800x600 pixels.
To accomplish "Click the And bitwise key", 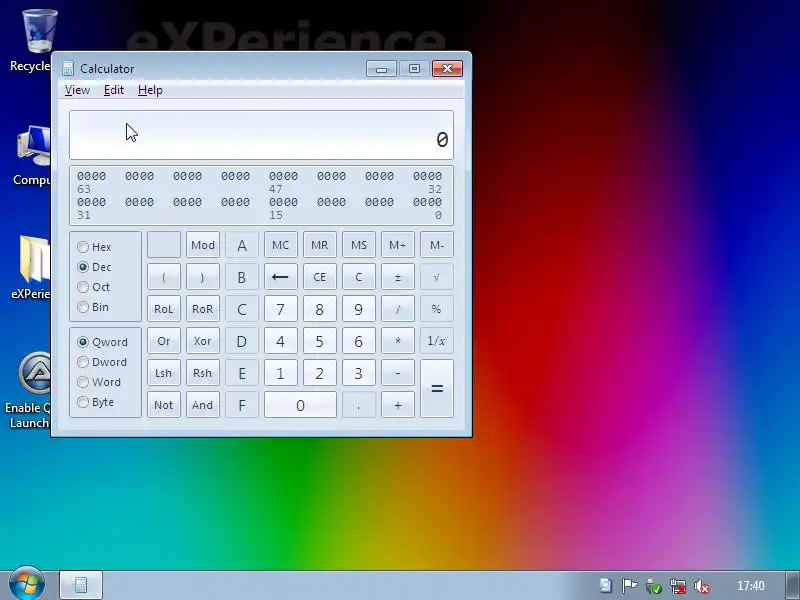I will tap(203, 405).
